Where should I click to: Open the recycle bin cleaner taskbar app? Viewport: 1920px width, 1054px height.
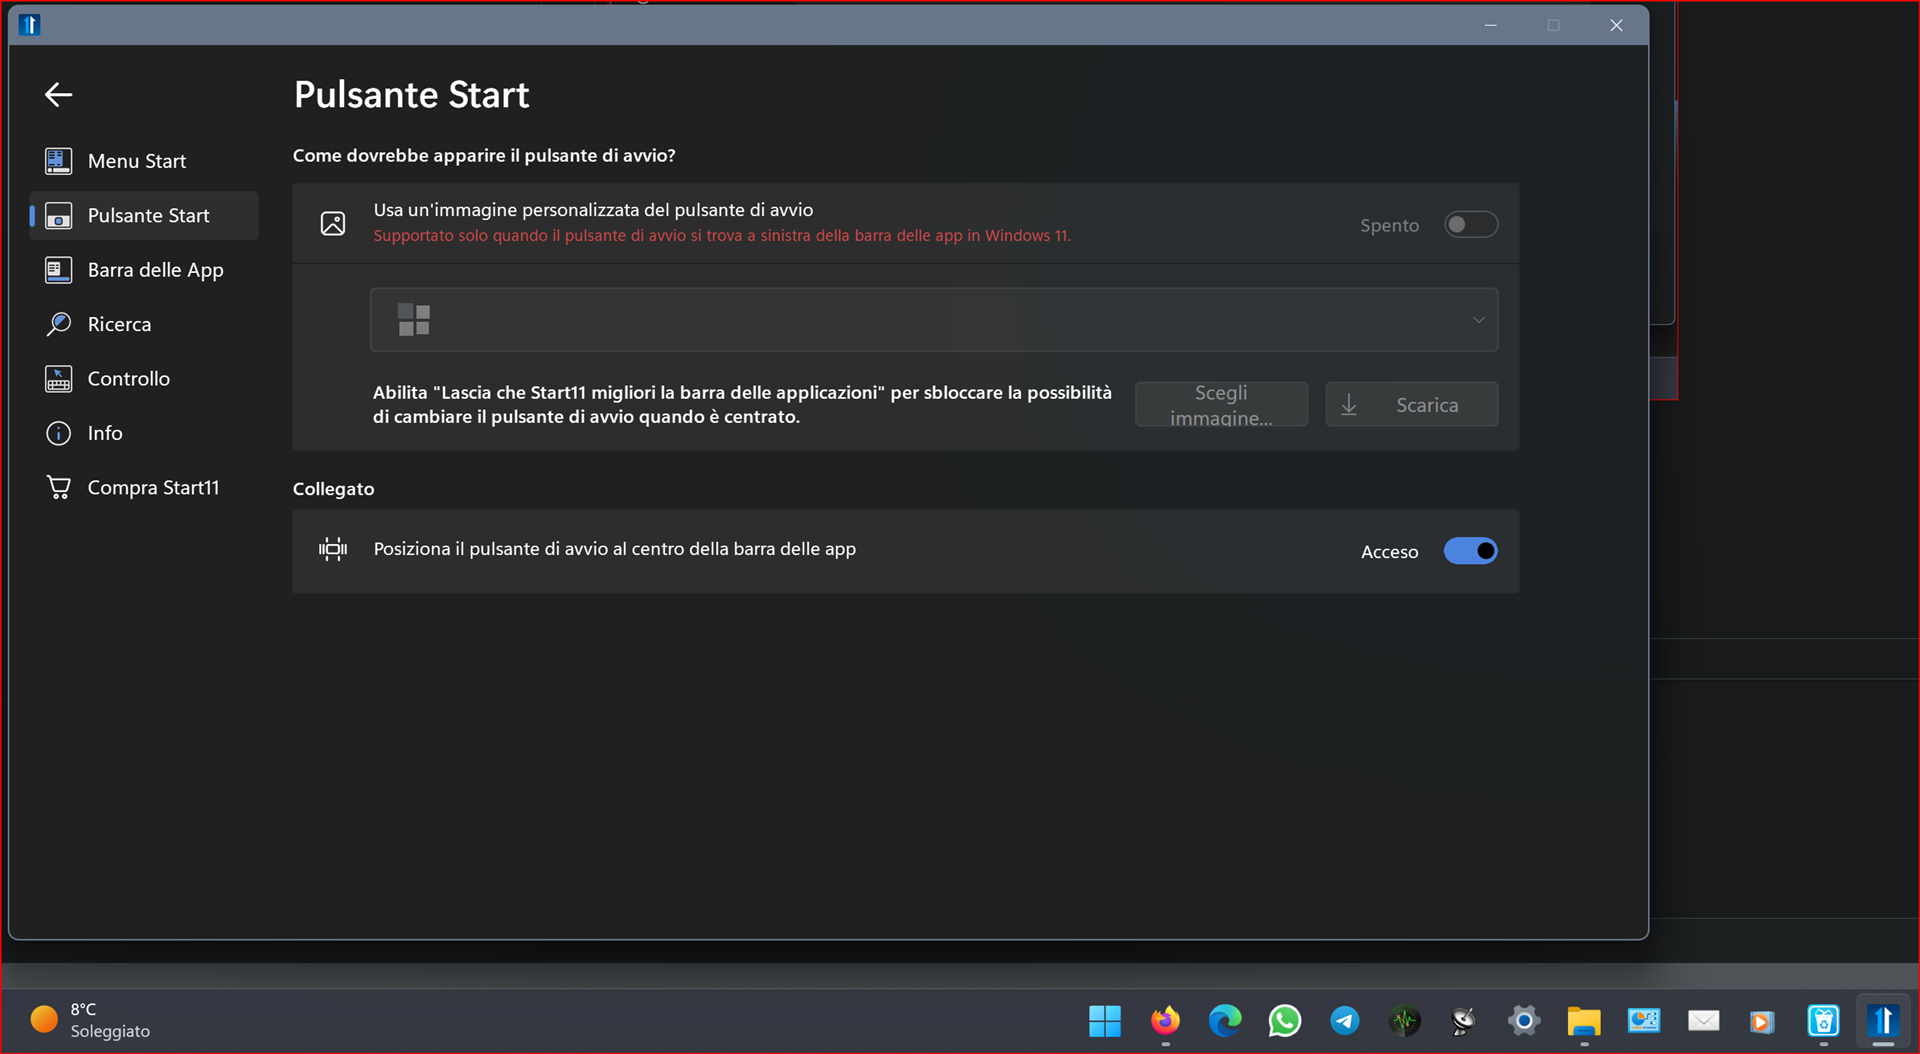1823,1021
